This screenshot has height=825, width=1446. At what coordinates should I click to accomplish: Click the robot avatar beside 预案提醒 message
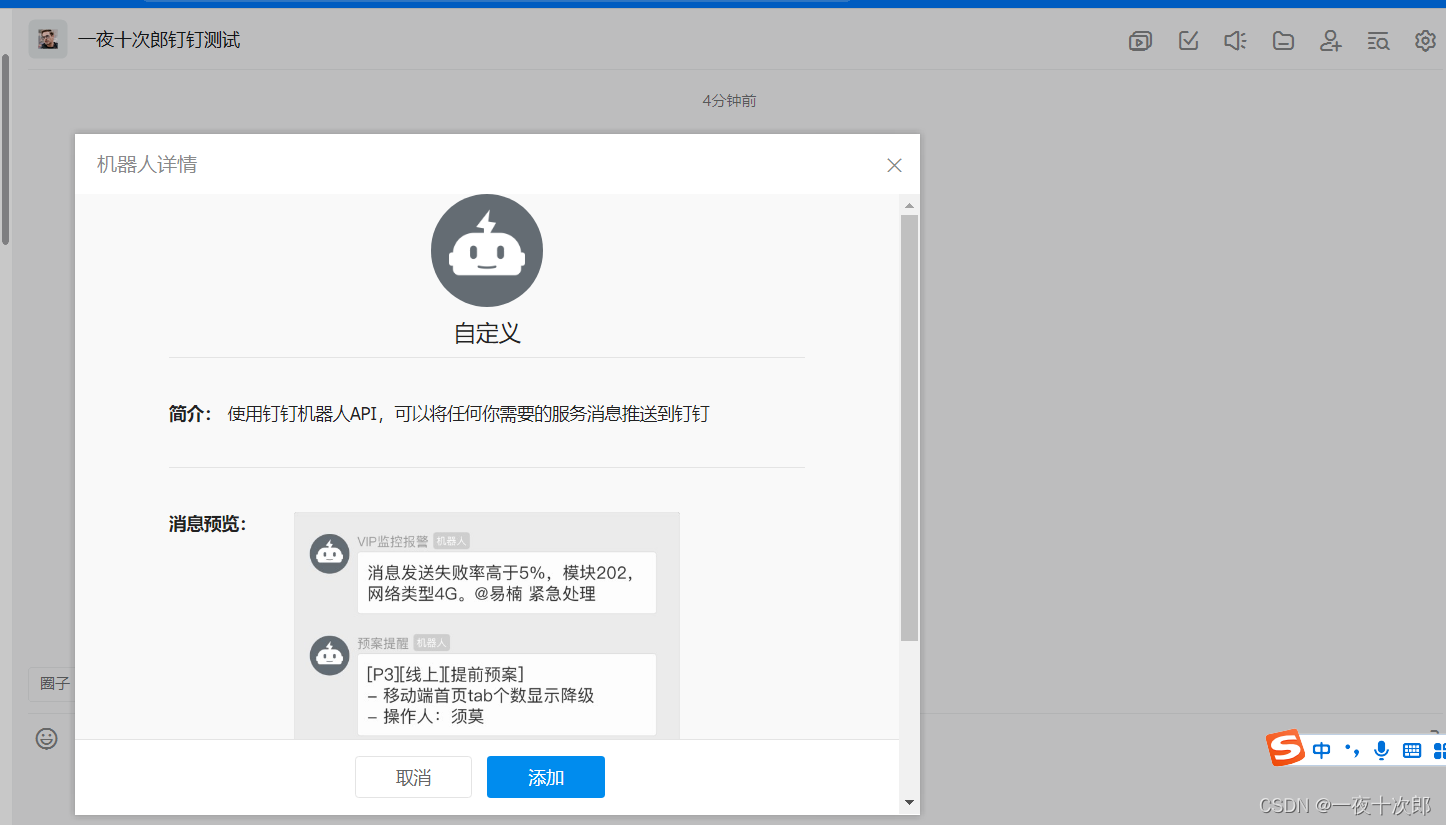(329, 656)
